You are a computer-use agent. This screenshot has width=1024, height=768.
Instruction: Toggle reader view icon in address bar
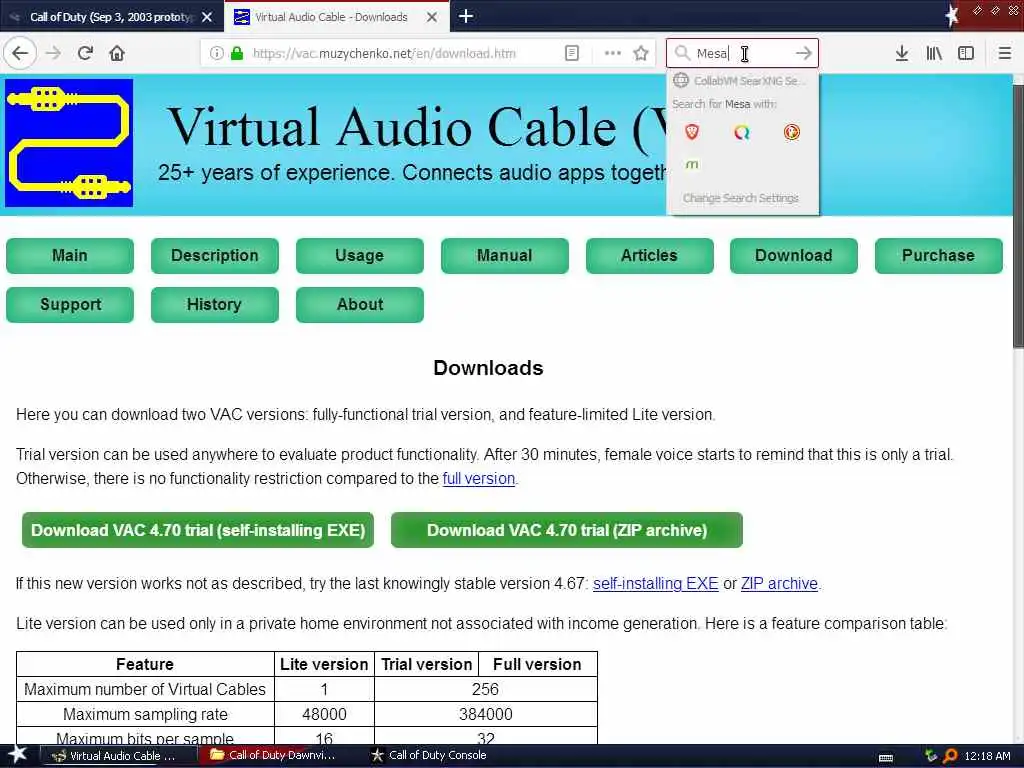tap(571, 54)
